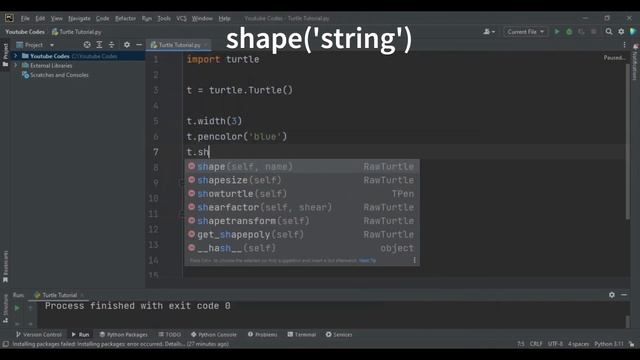The width and height of the screenshot is (640, 360).
Task: Hide the Project panel with minus icon
Action: point(139,44)
